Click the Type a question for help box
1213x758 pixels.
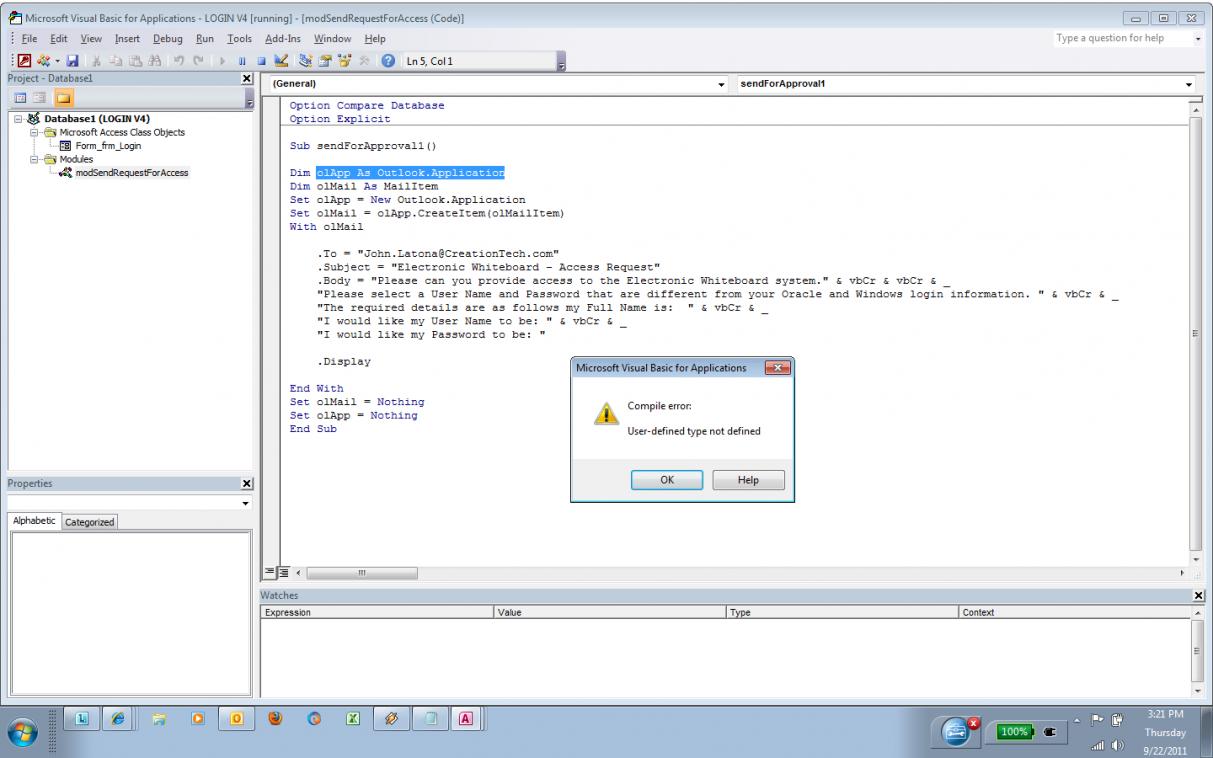[1121, 38]
